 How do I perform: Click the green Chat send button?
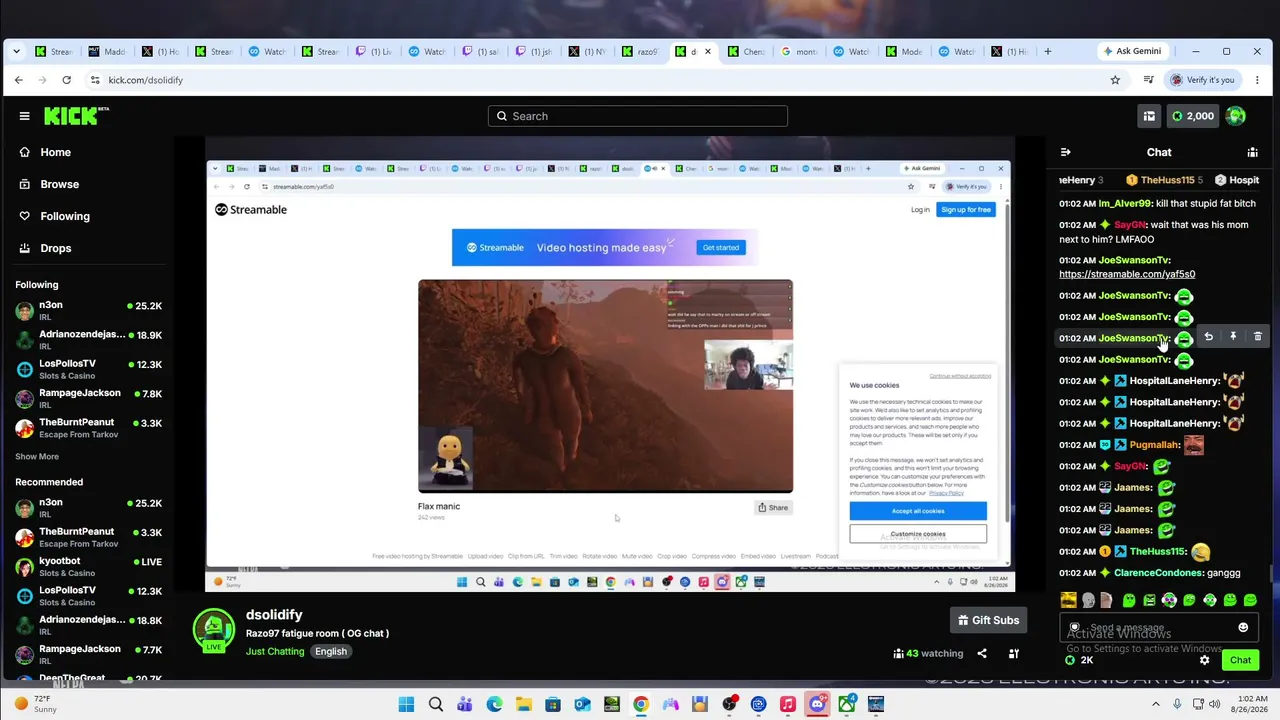1240,660
